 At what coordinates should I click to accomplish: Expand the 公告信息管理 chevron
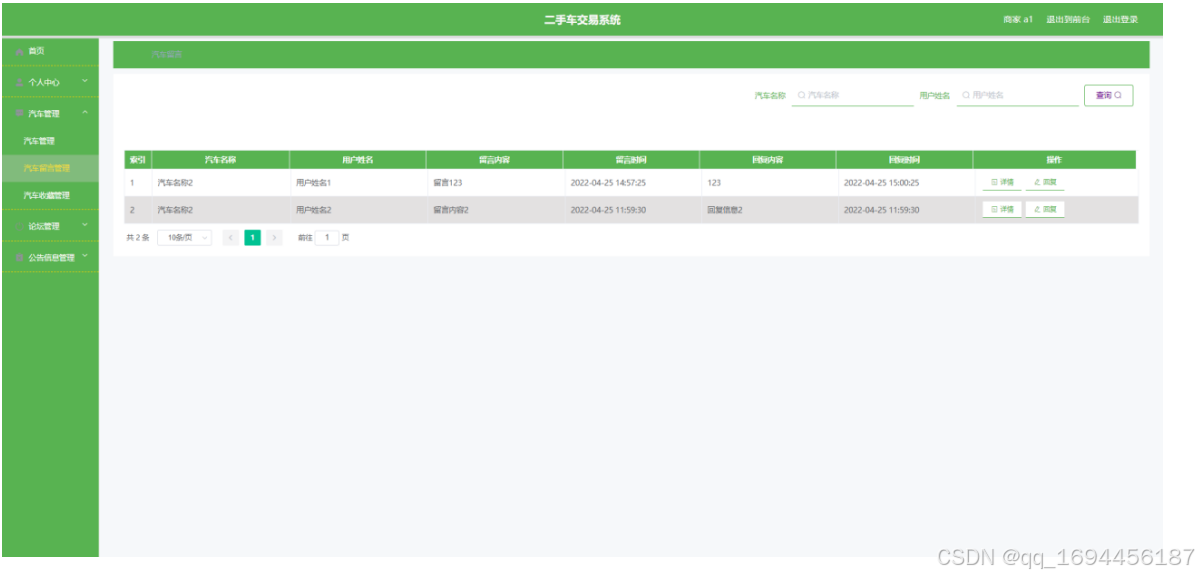(85, 256)
